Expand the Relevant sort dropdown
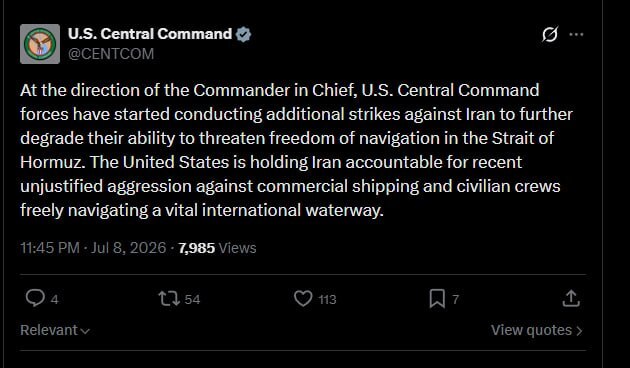 click(55, 330)
